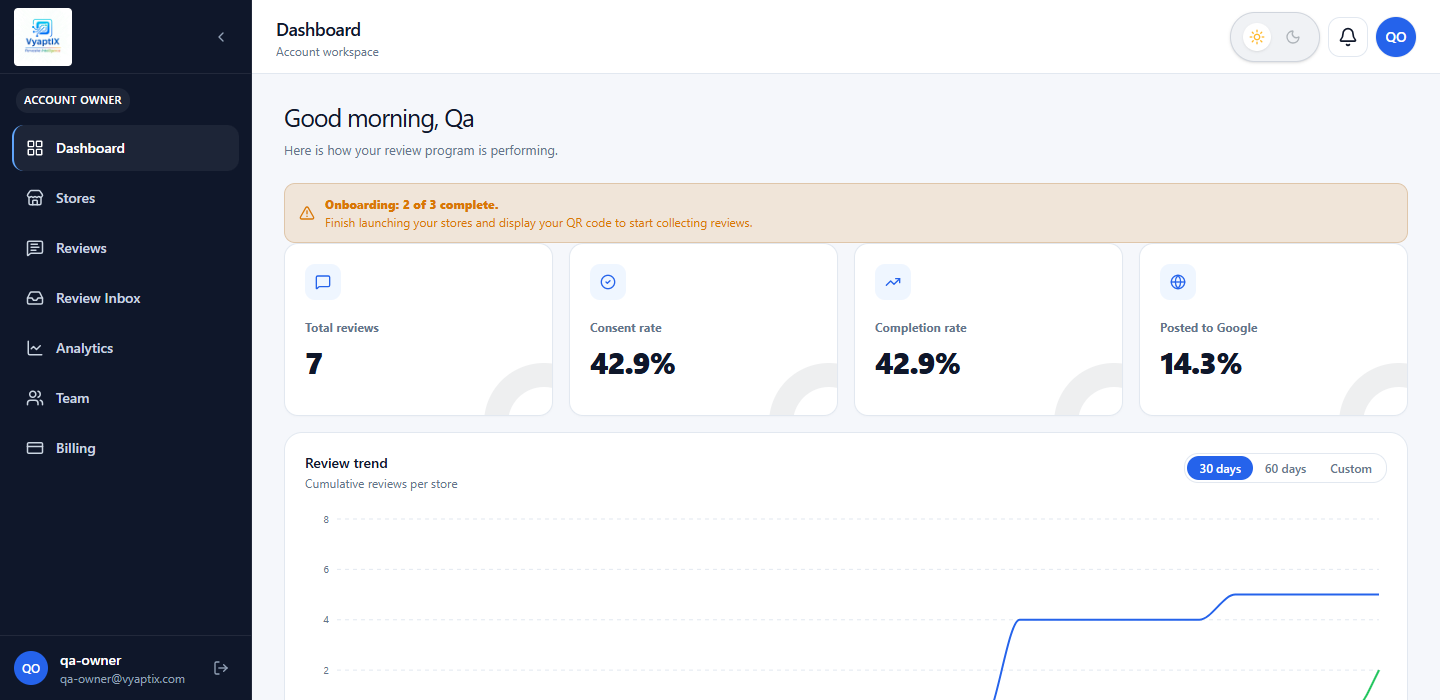Image resolution: width=1440 pixels, height=700 pixels.
Task: Click the Team people icon
Action: click(35, 398)
